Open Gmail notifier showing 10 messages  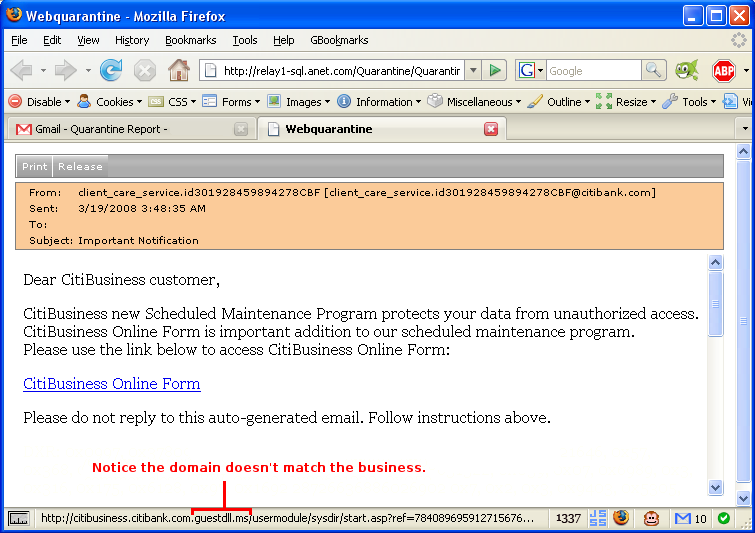click(690, 519)
